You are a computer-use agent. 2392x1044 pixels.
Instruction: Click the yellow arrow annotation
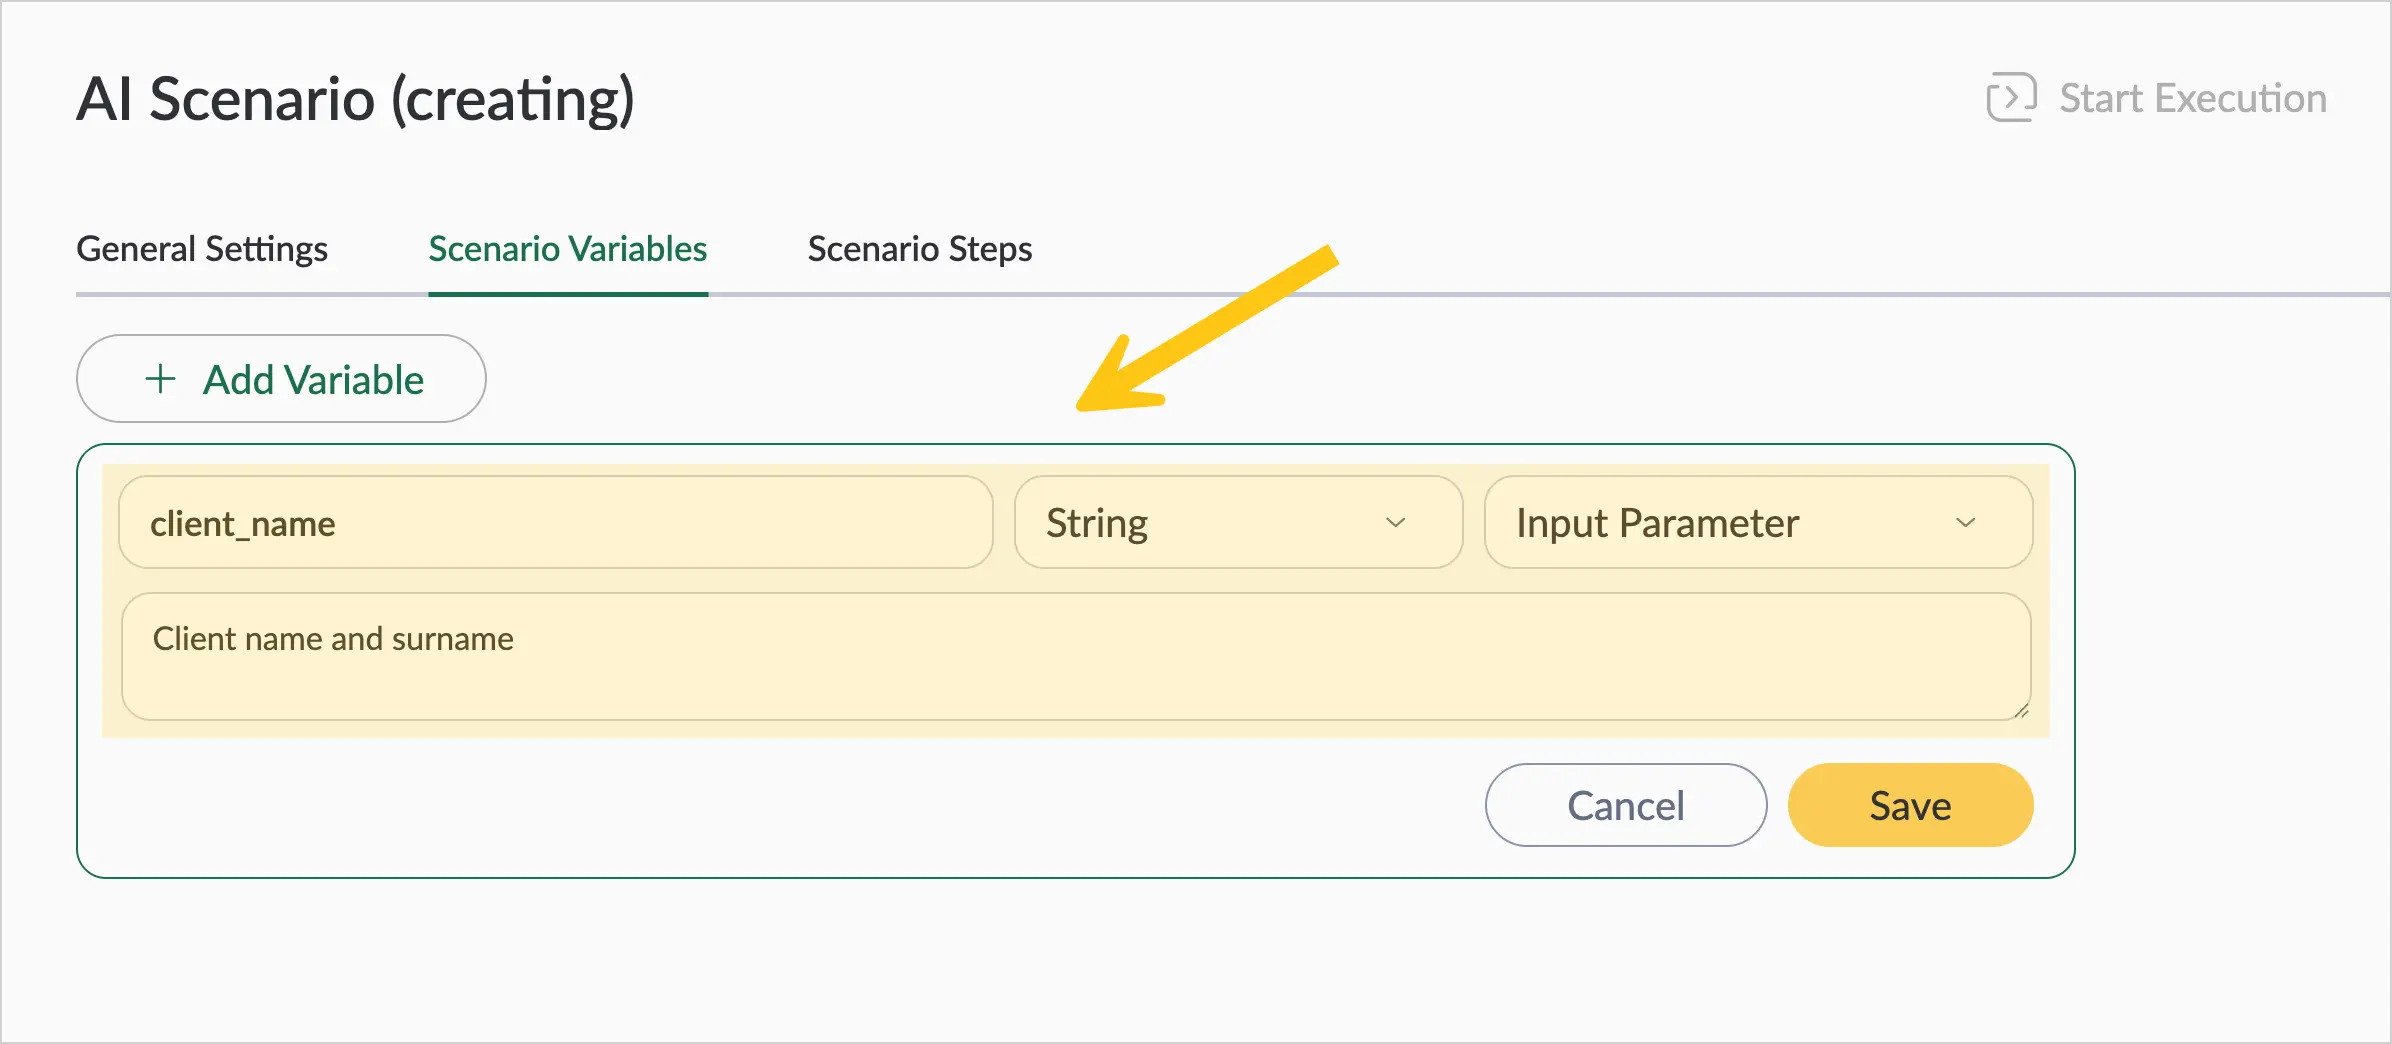pyautogui.click(x=1206, y=329)
